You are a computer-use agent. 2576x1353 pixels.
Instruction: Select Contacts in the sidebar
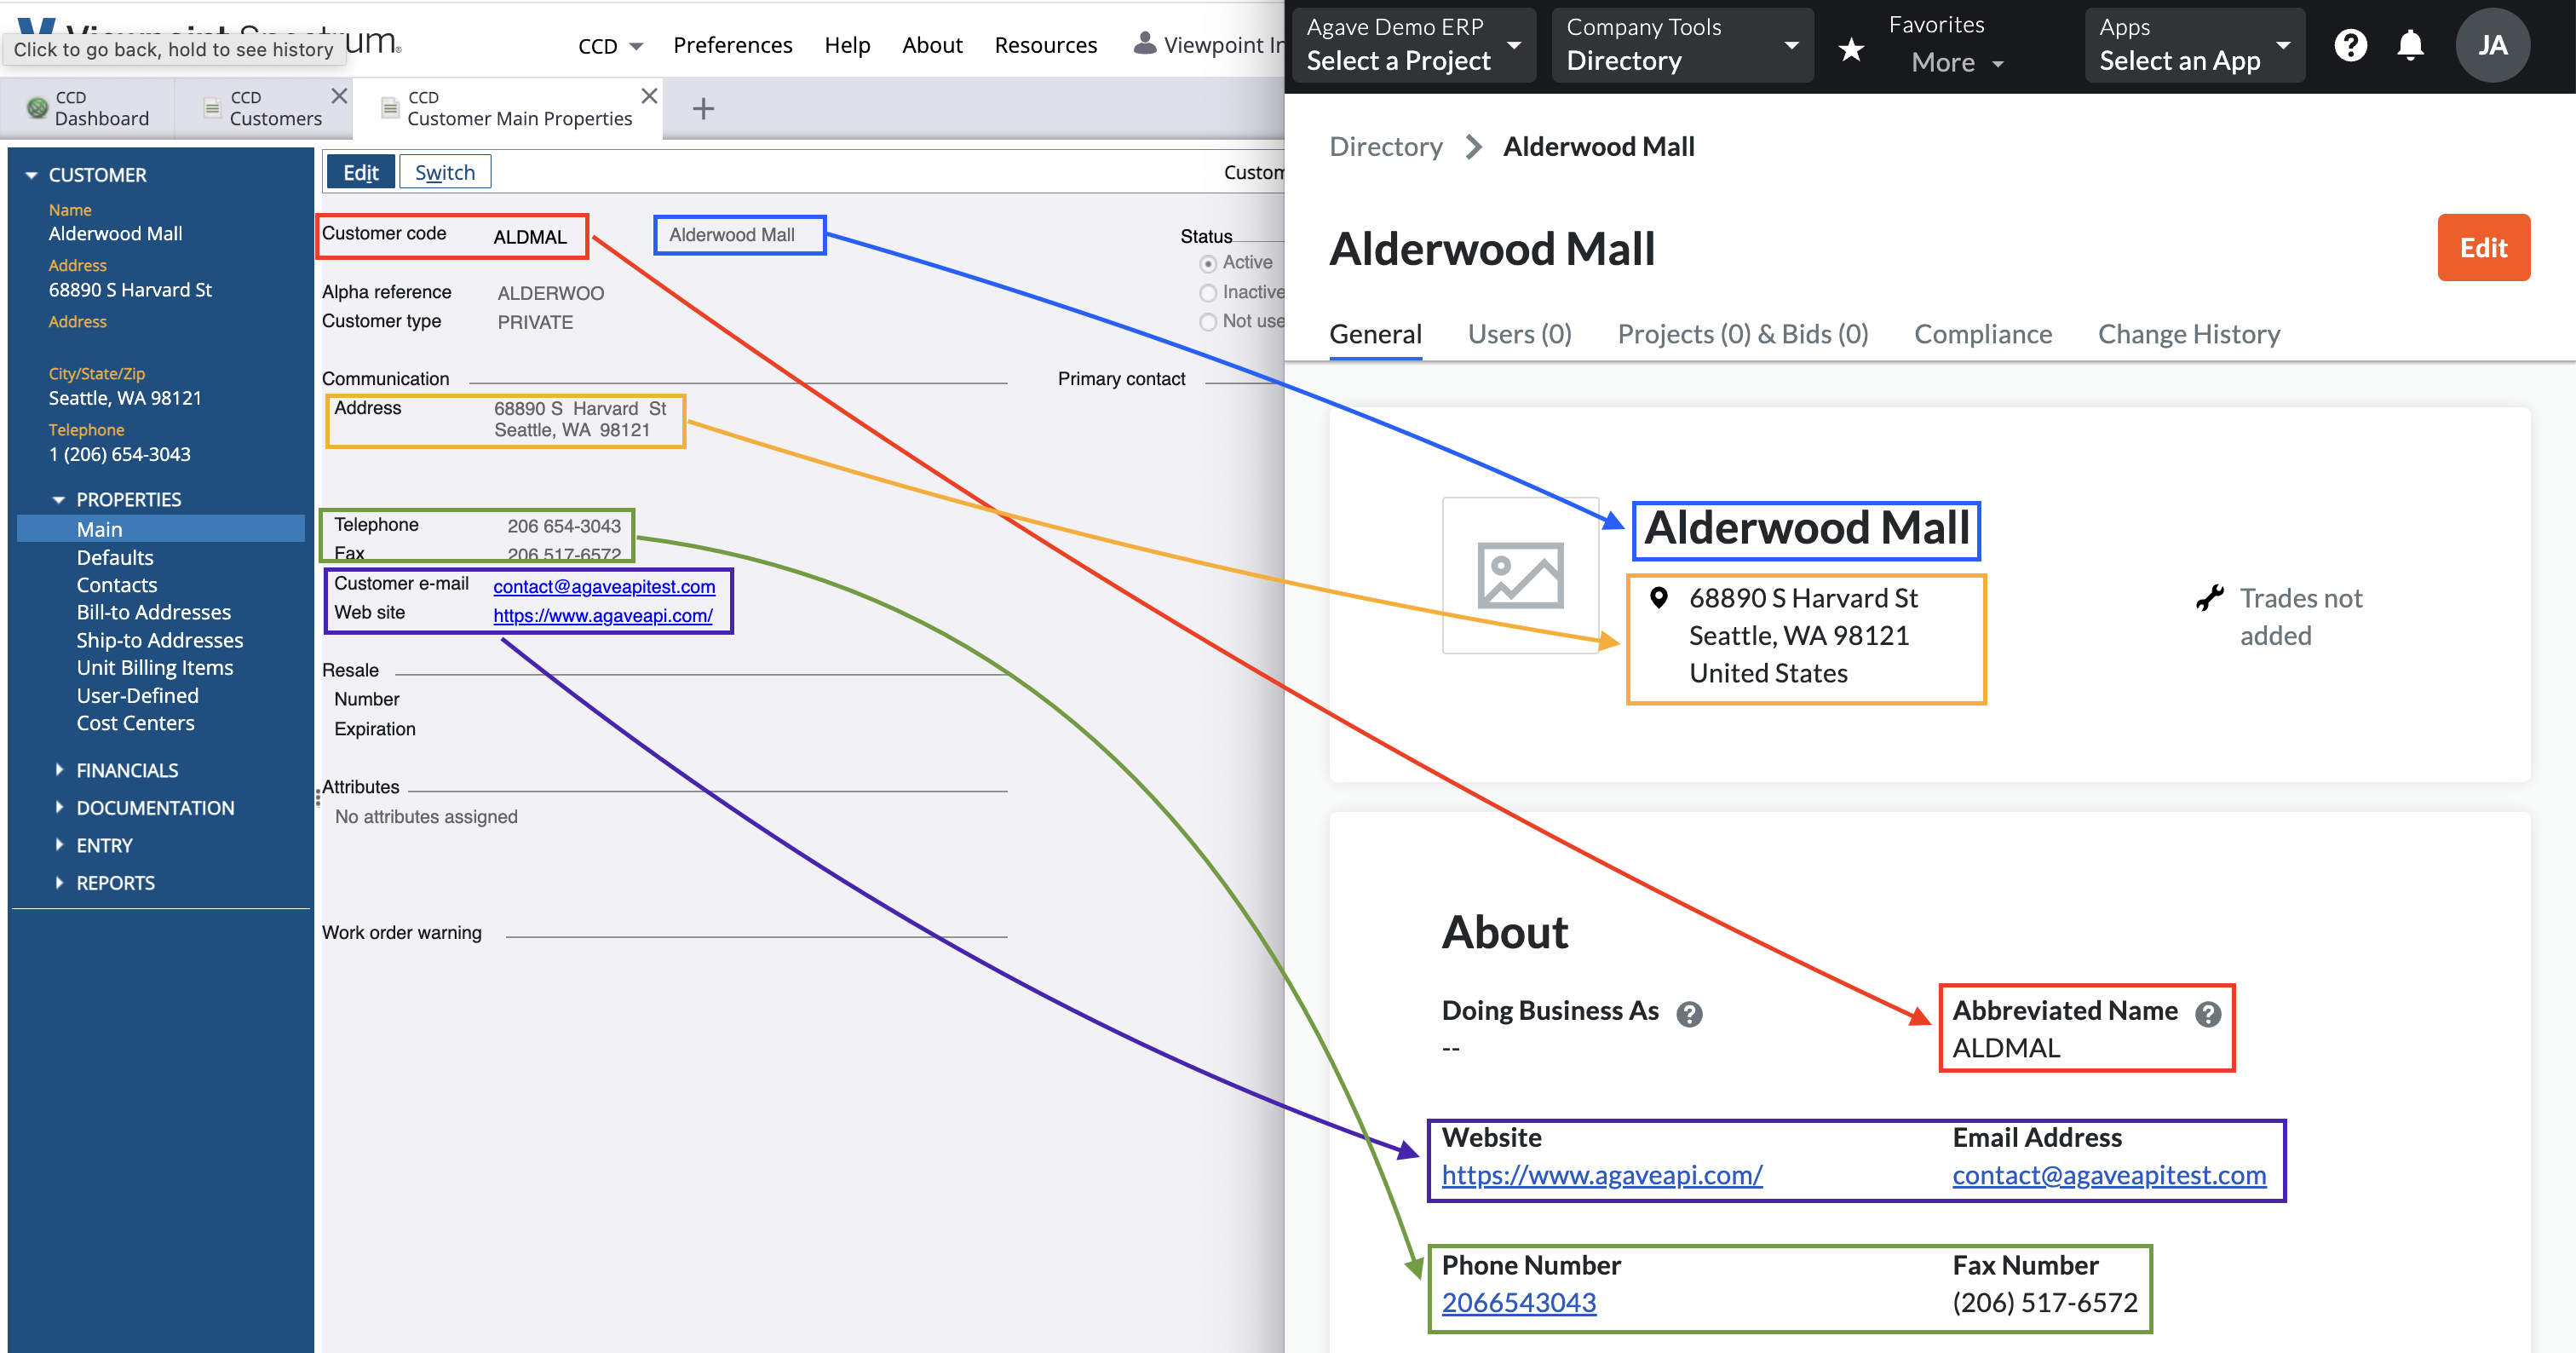pos(117,584)
